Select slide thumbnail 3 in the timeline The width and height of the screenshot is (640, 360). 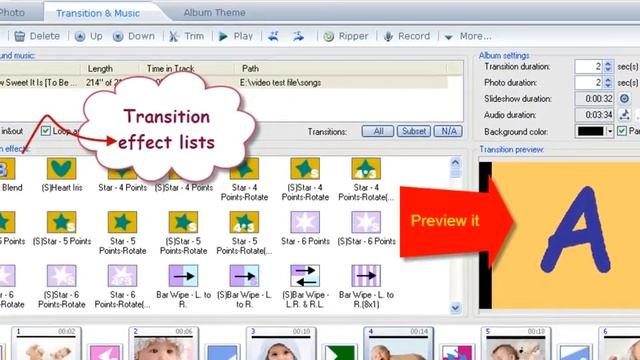[x=282, y=344]
